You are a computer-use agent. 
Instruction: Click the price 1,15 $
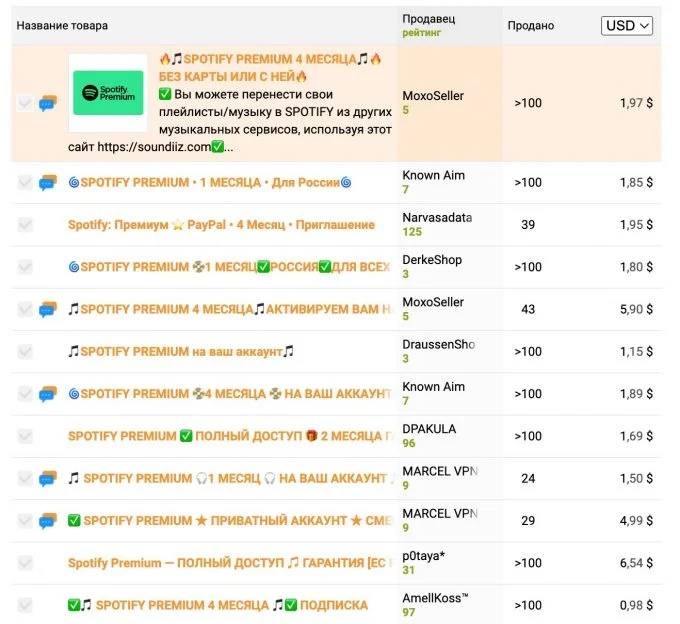point(636,352)
